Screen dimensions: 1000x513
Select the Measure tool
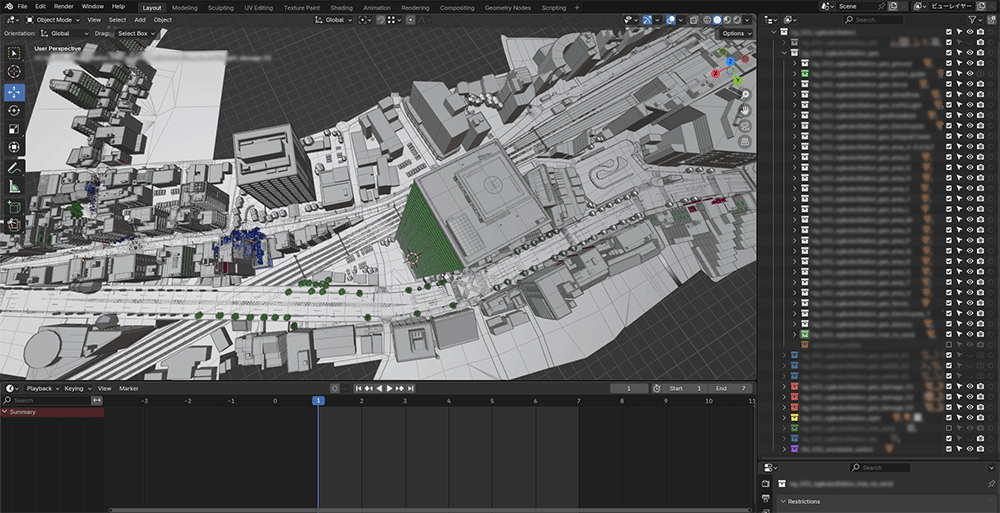[x=14, y=186]
